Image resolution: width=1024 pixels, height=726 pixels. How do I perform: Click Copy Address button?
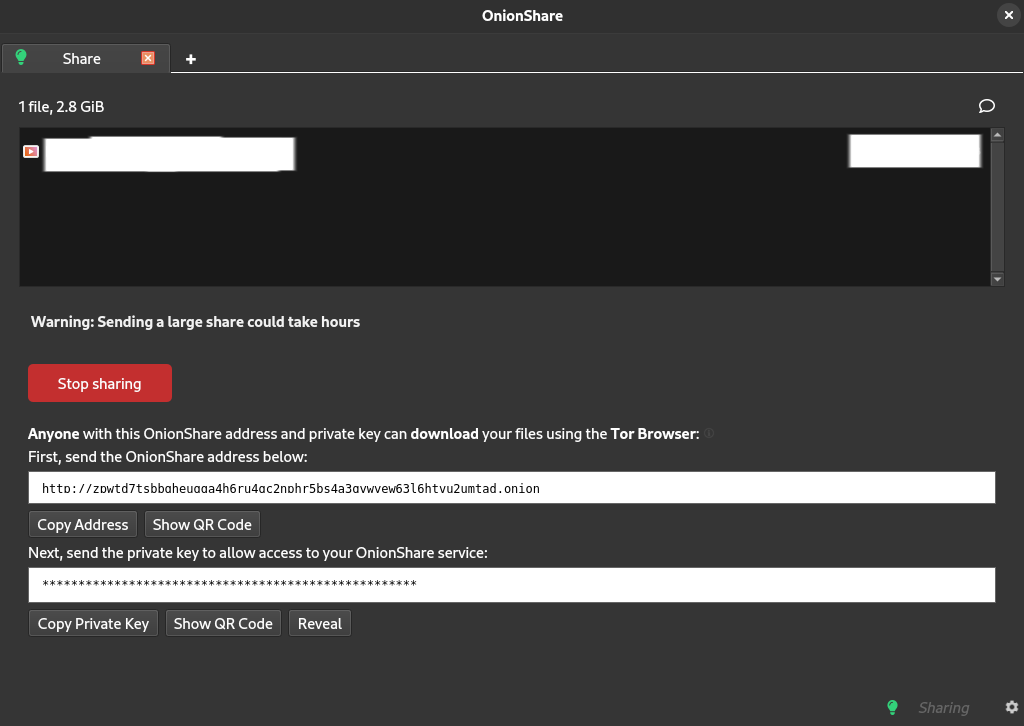83,524
